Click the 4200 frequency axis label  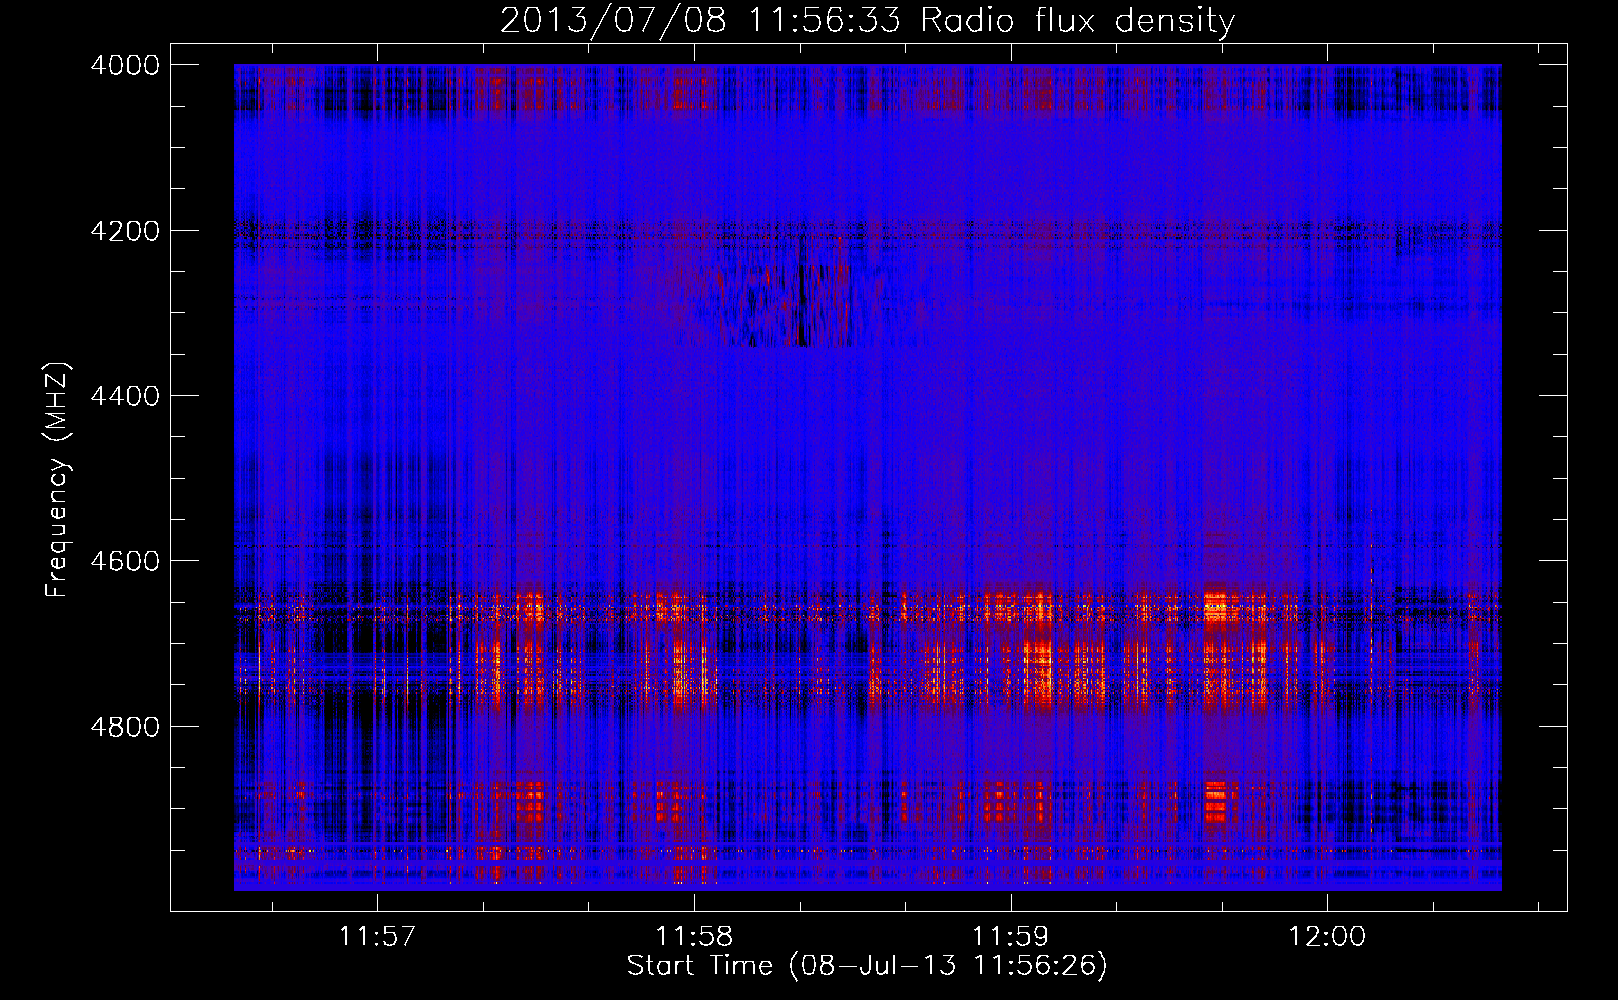(125, 231)
